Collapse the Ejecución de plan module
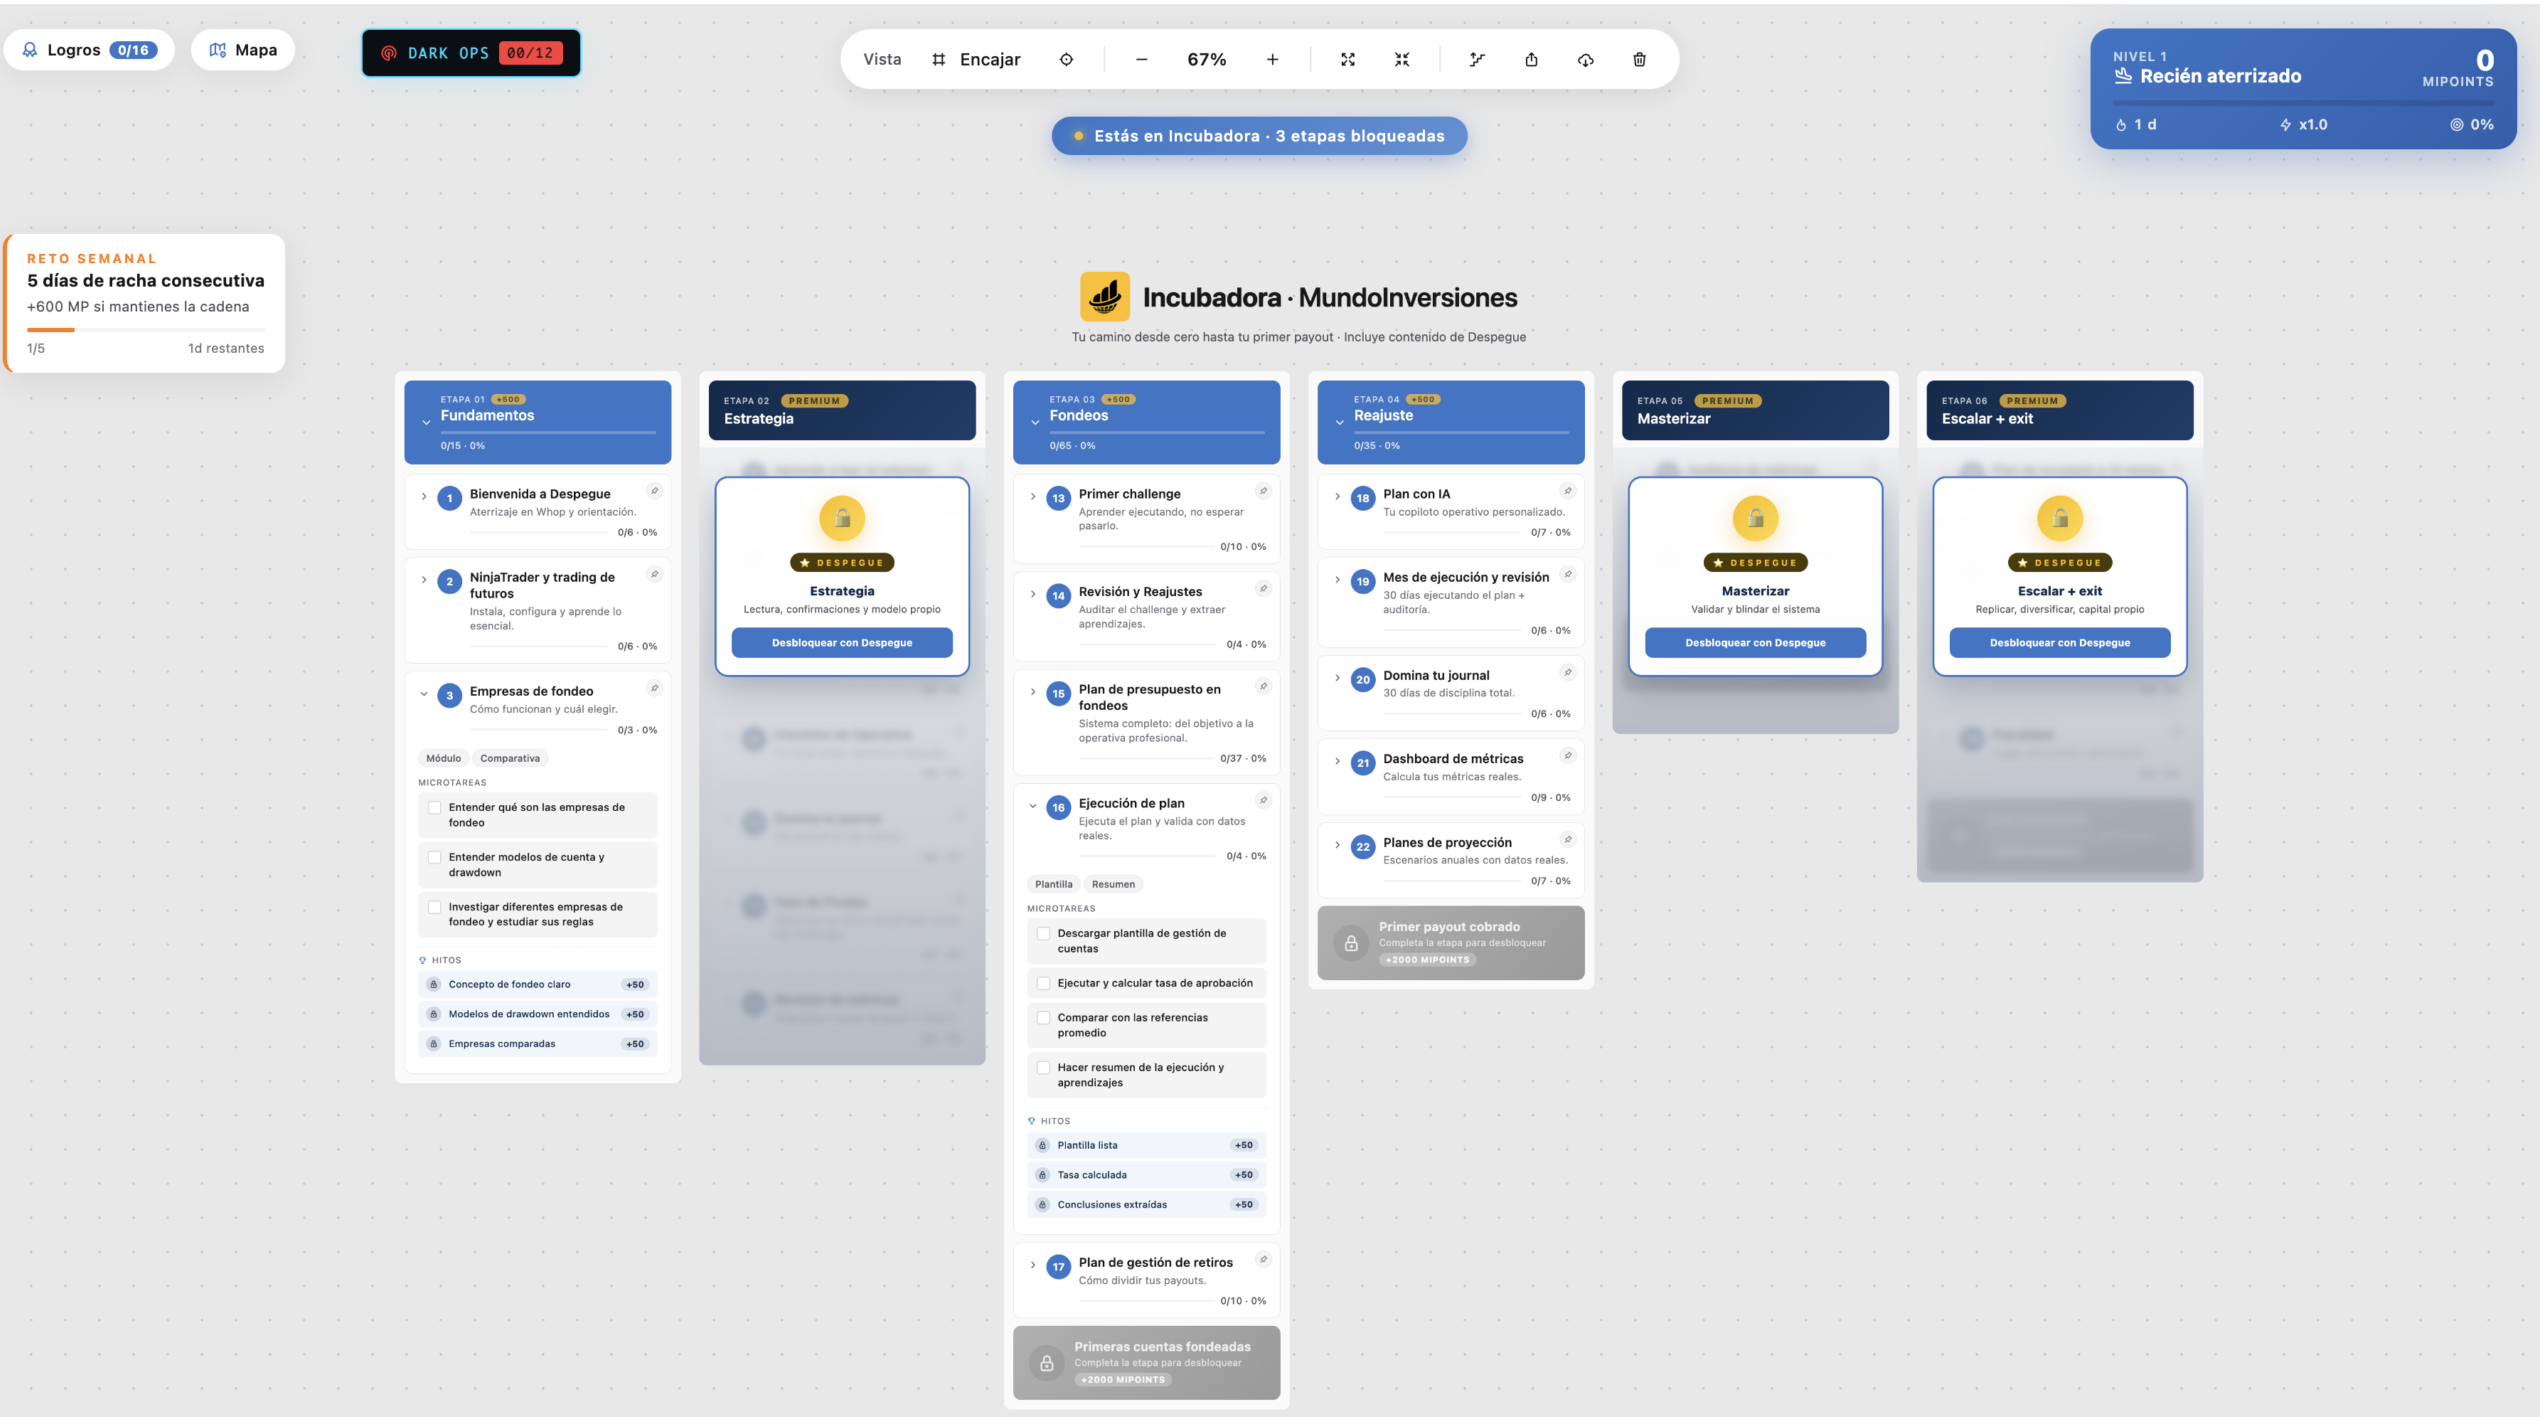Viewport: 2540px width, 1417px height. tap(1033, 806)
